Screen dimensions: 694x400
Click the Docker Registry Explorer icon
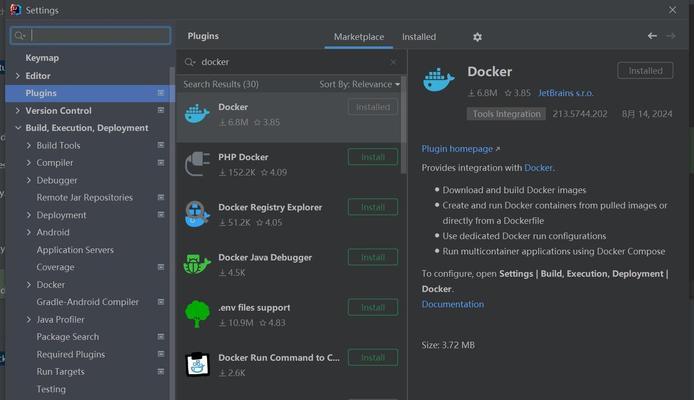point(197,214)
